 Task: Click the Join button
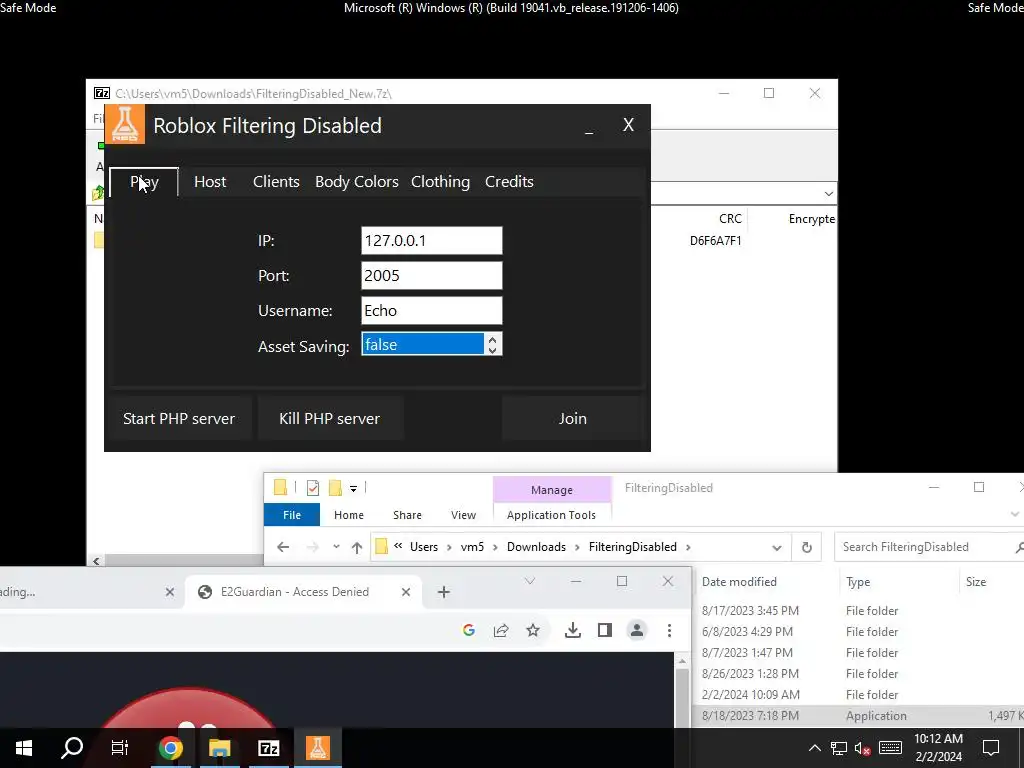click(572, 419)
